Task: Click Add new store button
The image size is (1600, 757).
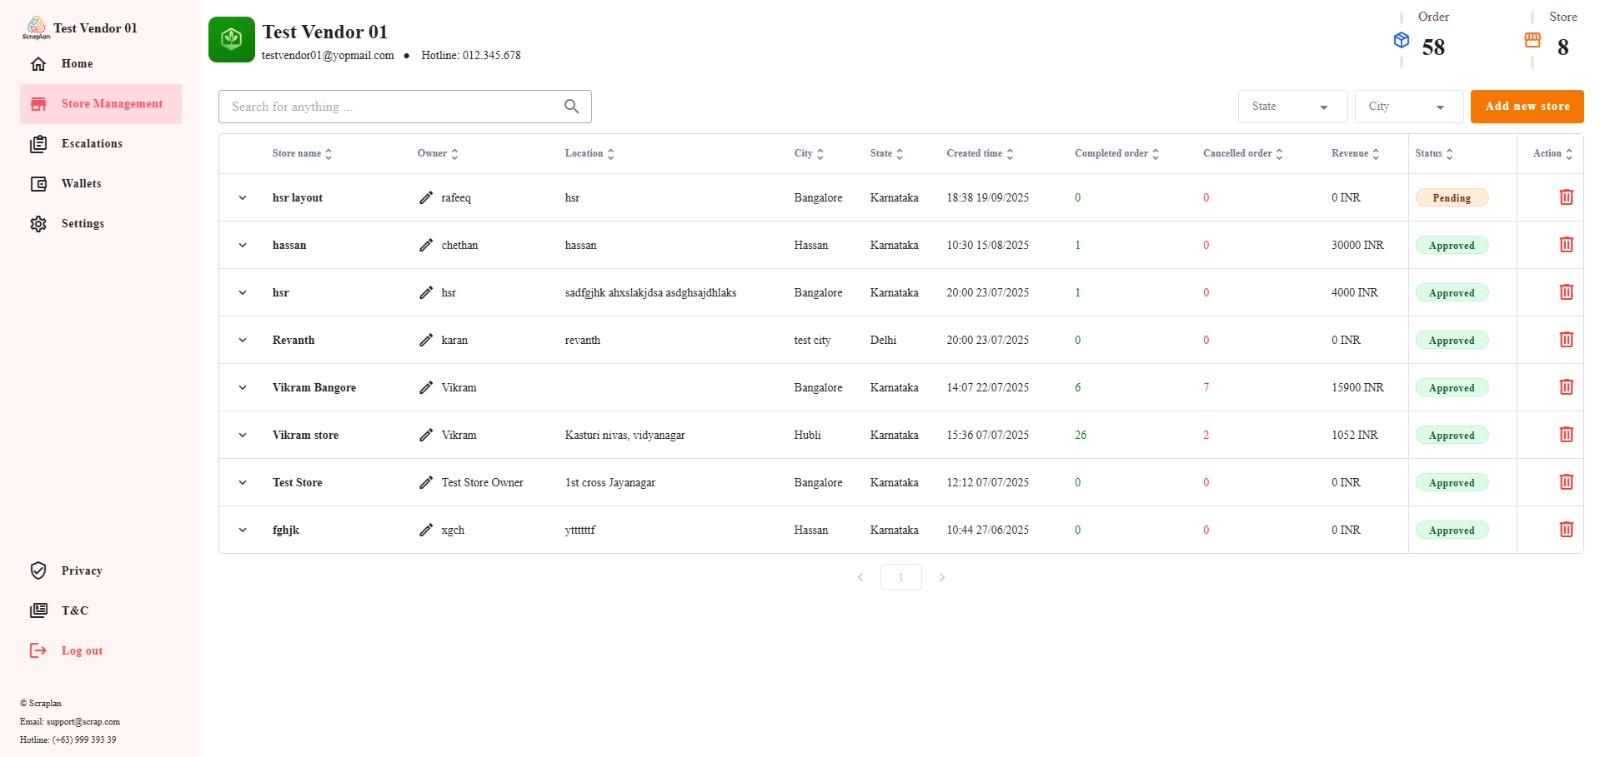Action: (x=1526, y=107)
